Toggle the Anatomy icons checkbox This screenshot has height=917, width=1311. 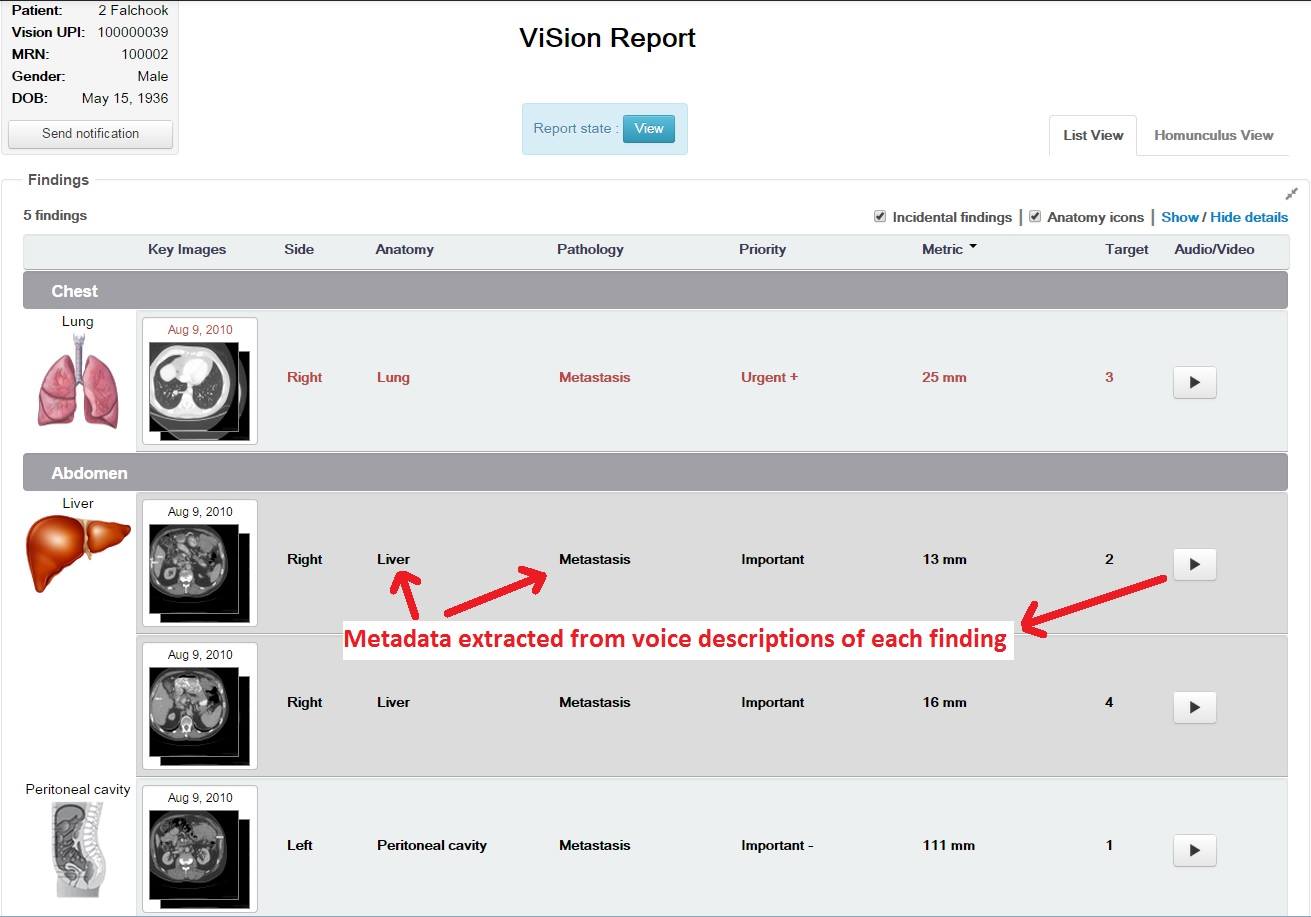tap(1035, 216)
